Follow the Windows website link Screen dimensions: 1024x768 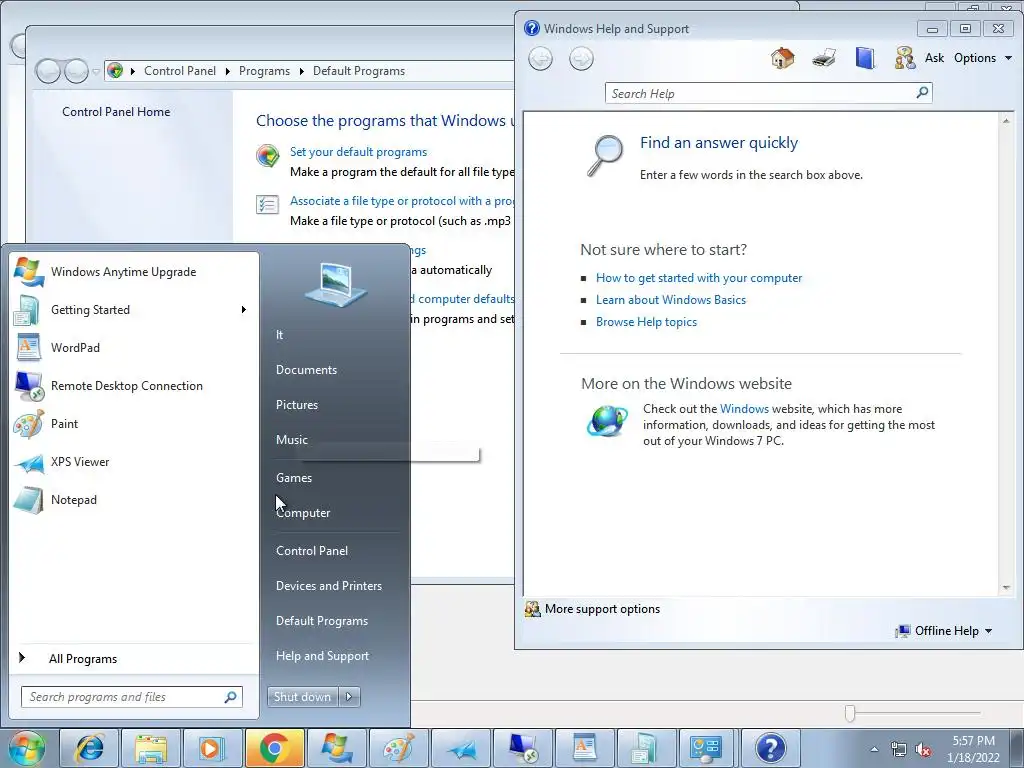[x=744, y=409]
